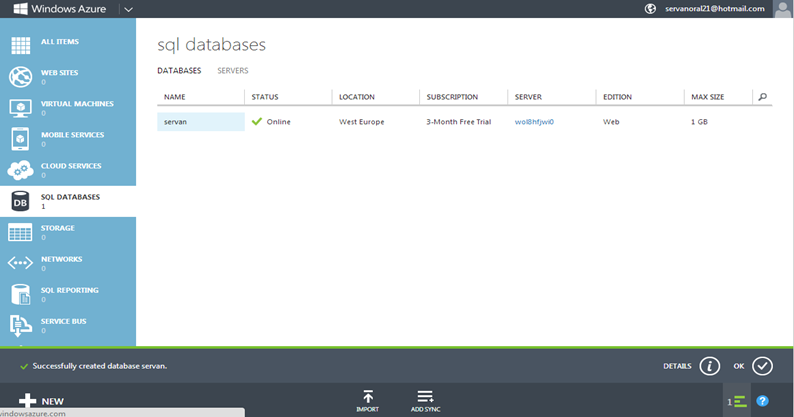
Task: Open the help question mark icon
Action: coord(763,401)
